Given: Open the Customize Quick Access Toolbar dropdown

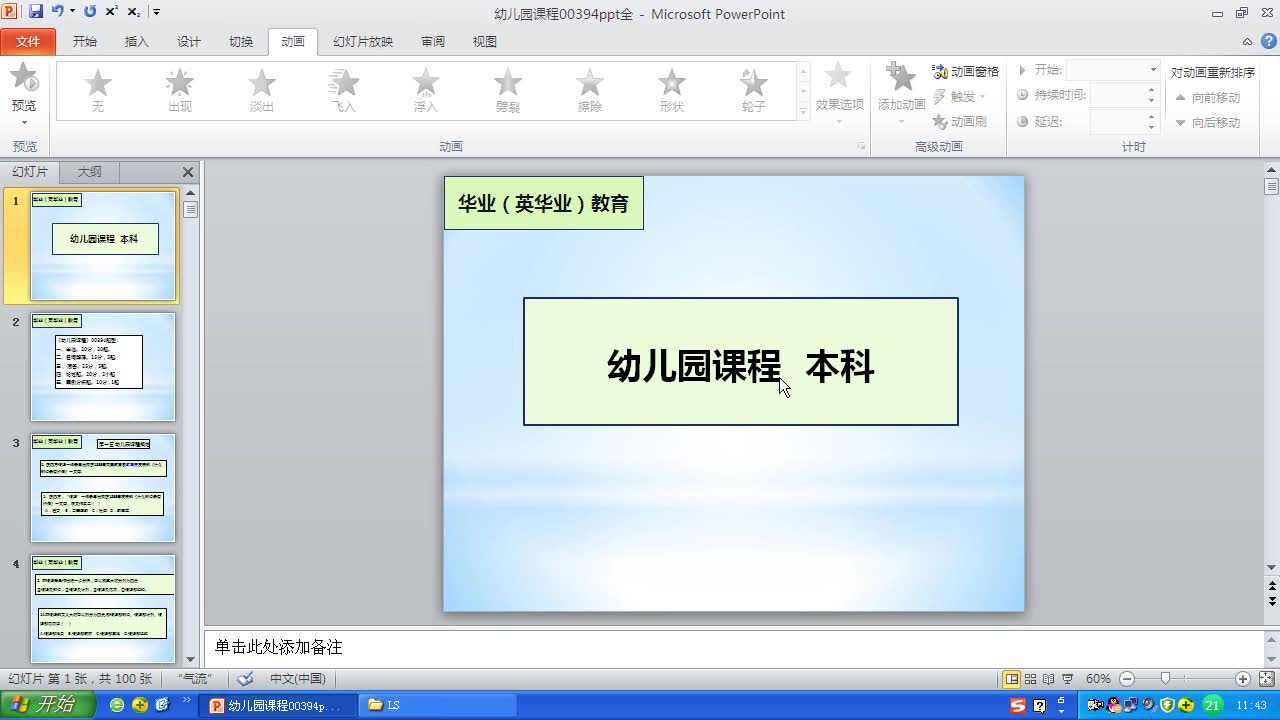Looking at the screenshot, I should coord(157,13).
